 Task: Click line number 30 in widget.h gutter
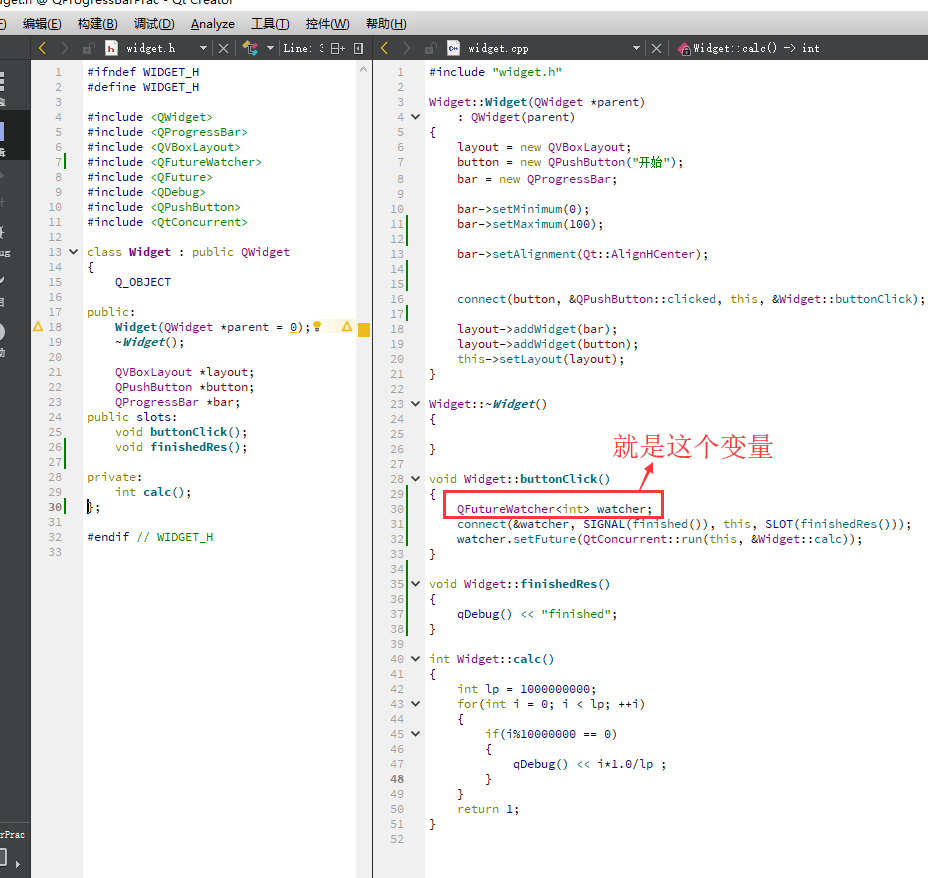pyautogui.click(x=55, y=507)
